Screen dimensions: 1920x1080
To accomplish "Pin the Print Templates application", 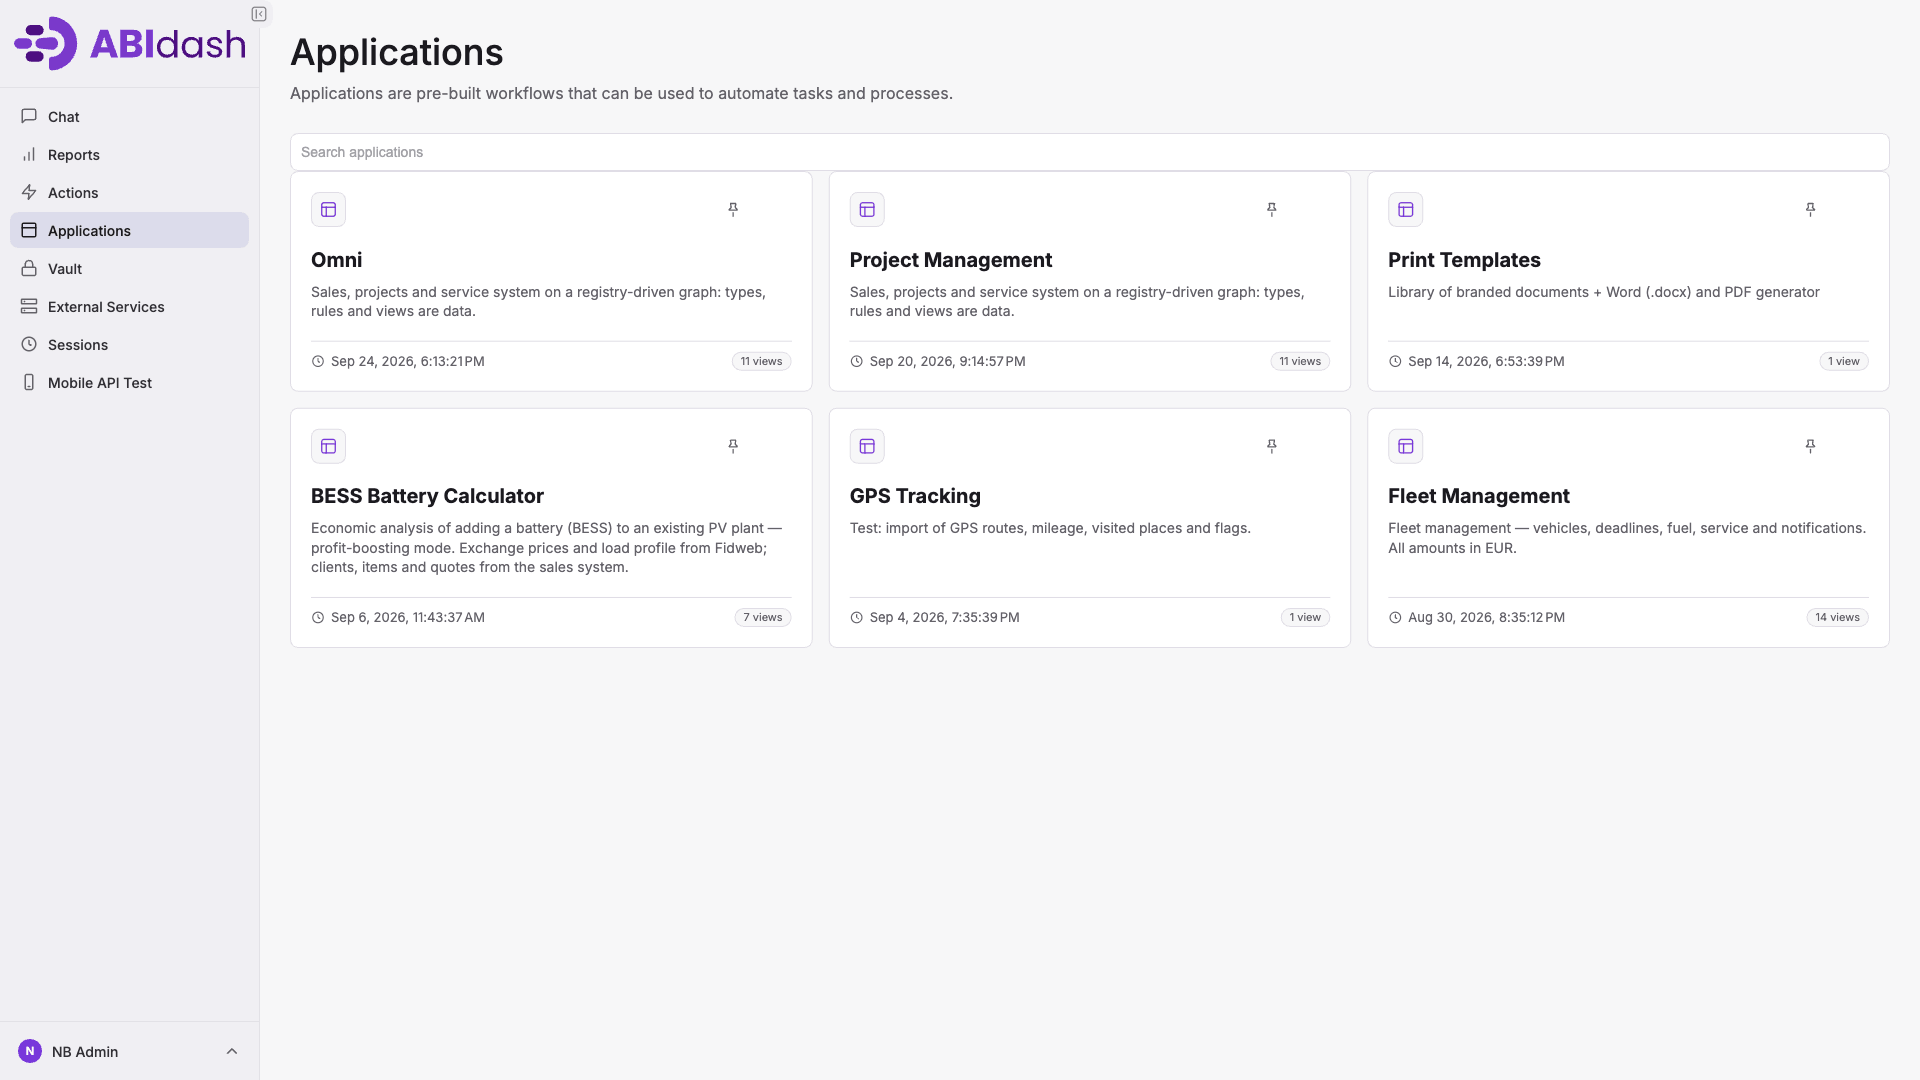I will 1810,209.
